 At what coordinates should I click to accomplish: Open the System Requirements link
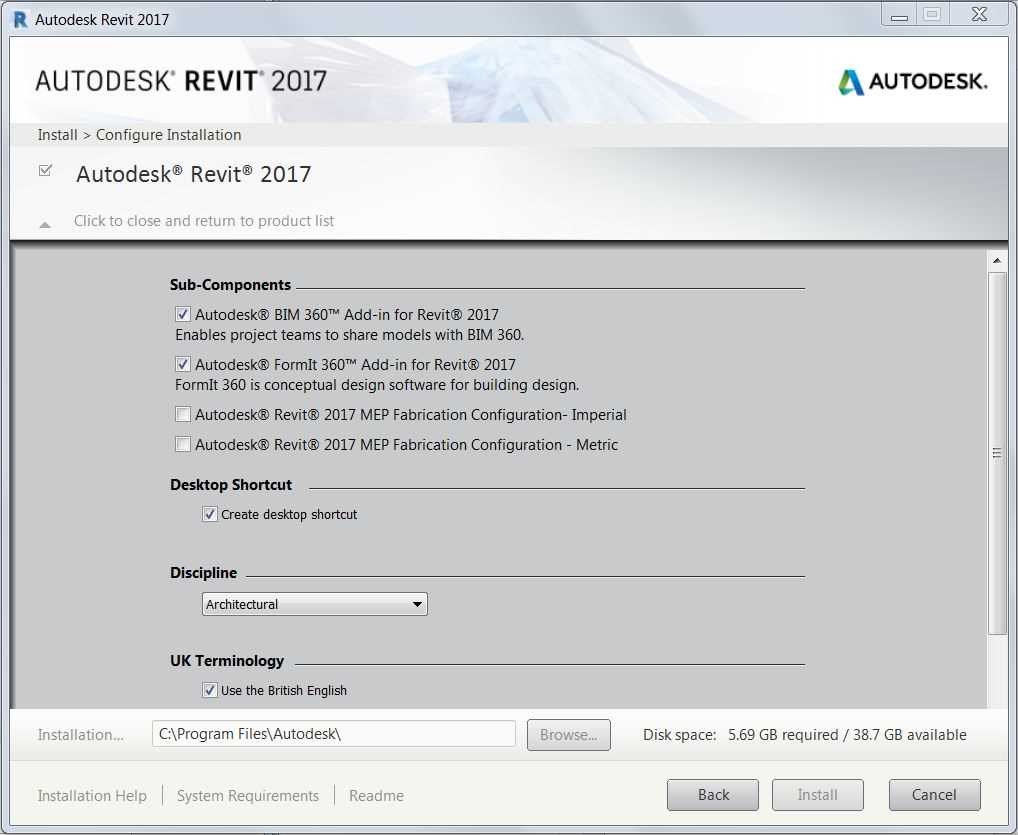(x=248, y=795)
